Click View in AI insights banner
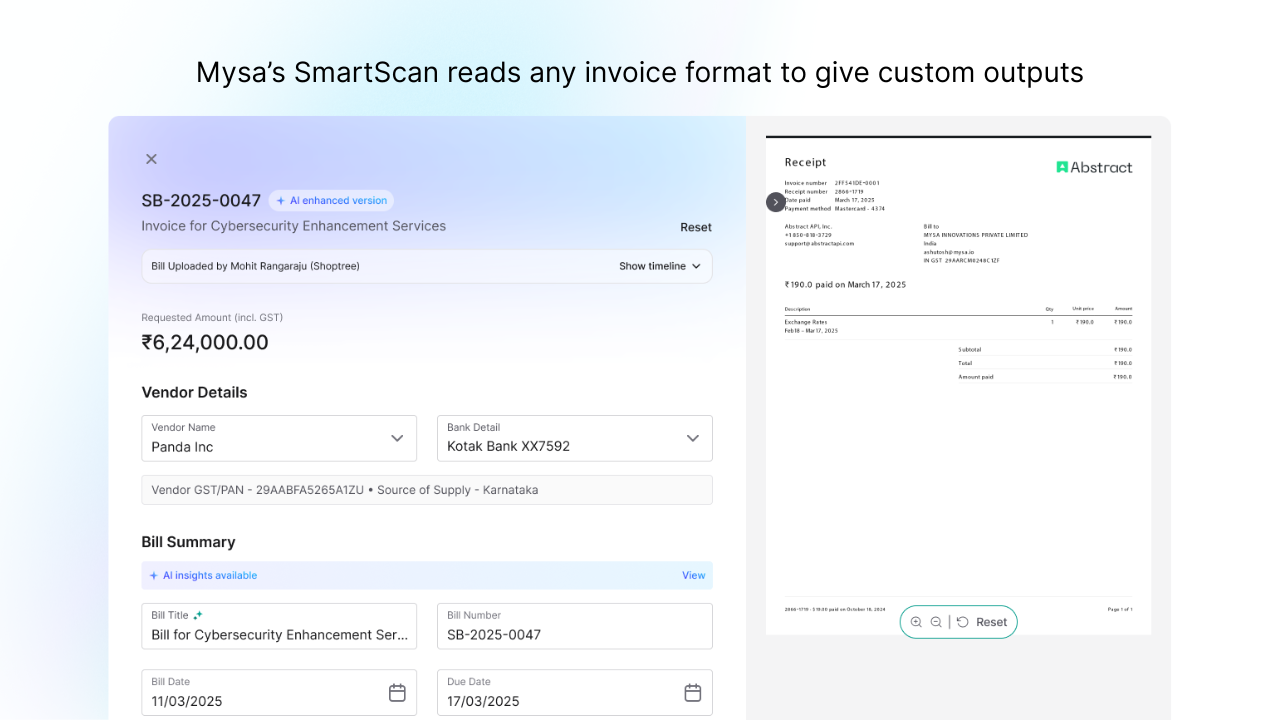Screen dimensions: 1280x720 tap(694, 575)
